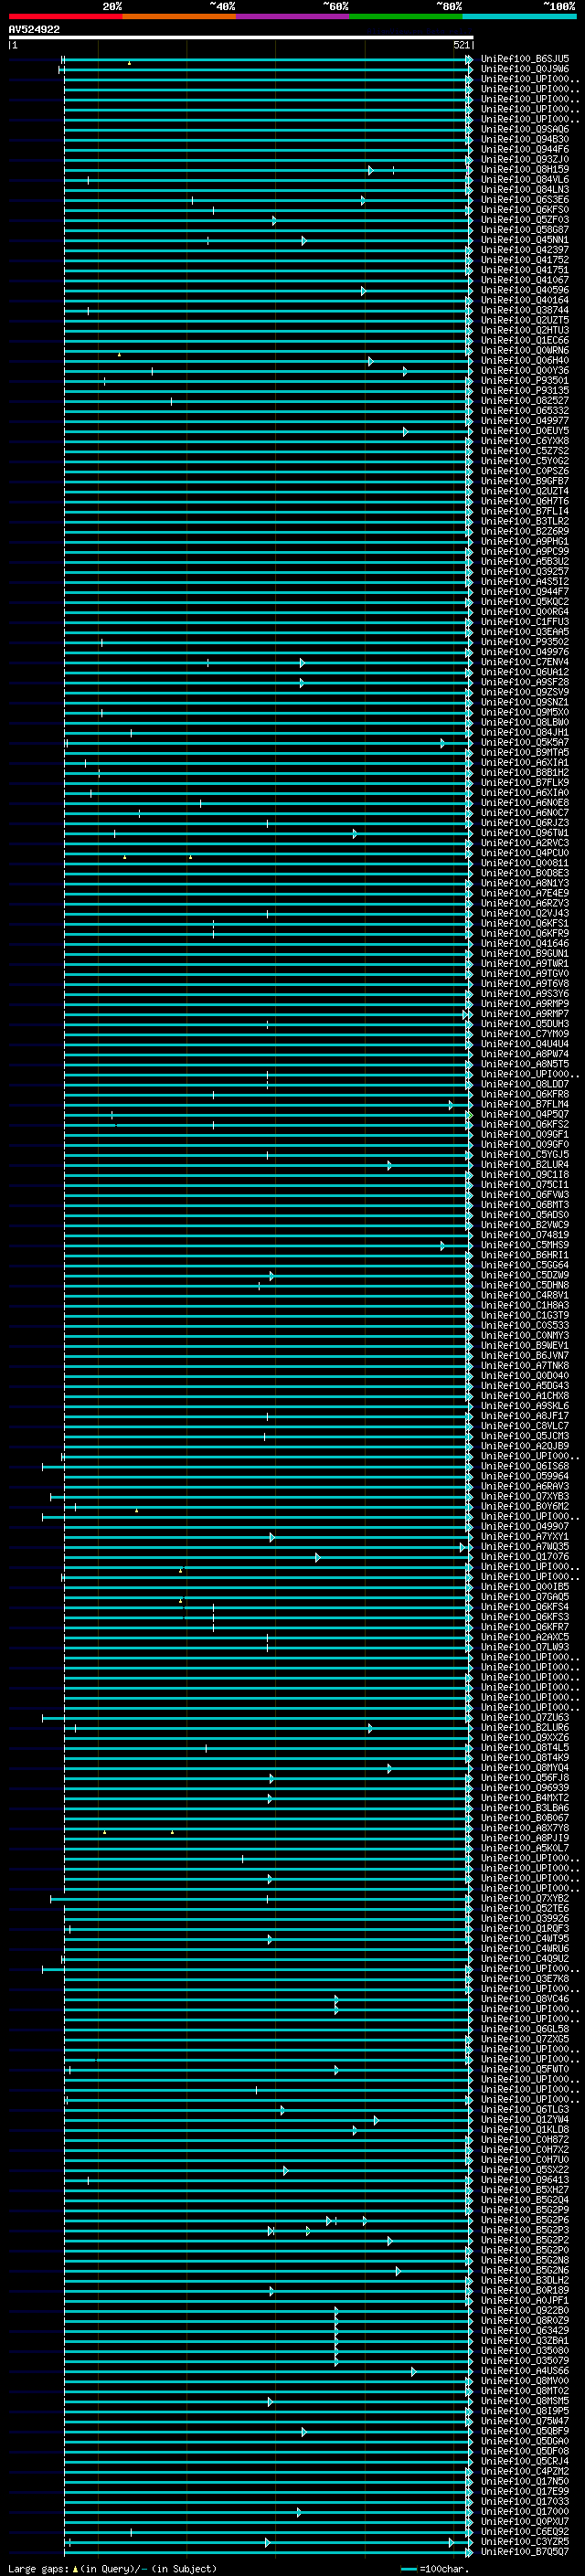Select hit label UniRef100_Q5DUH3

pos(524,1024)
